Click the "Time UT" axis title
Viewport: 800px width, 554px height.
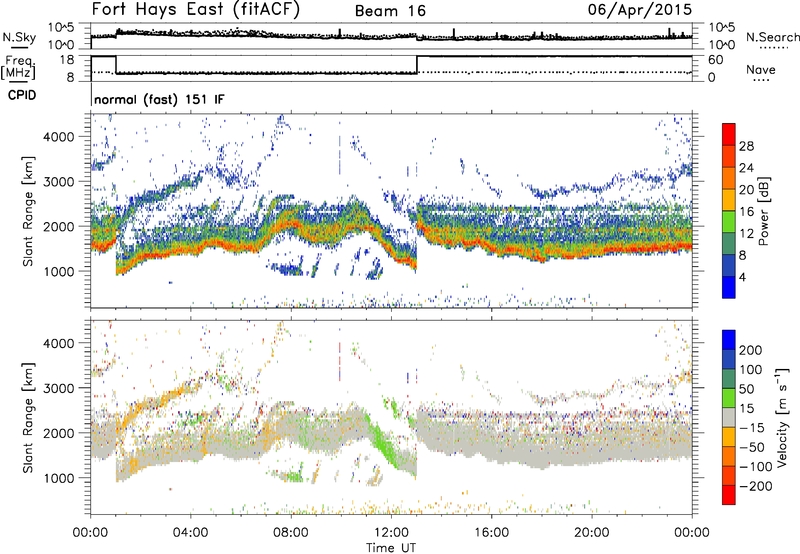click(x=391, y=548)
